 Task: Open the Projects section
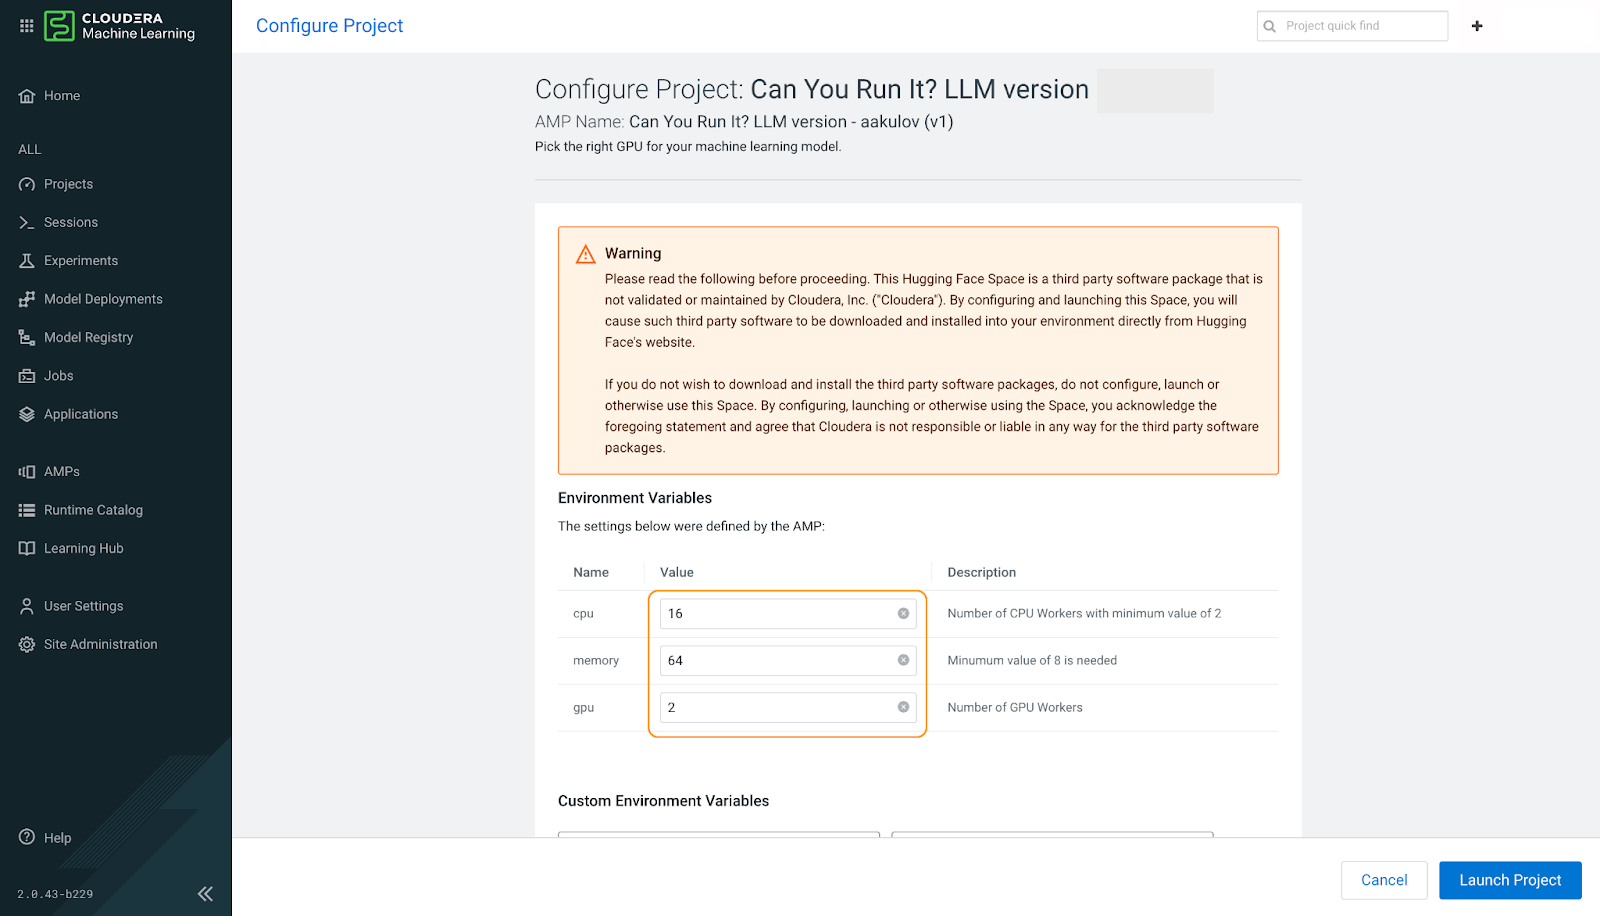point(68,183)
